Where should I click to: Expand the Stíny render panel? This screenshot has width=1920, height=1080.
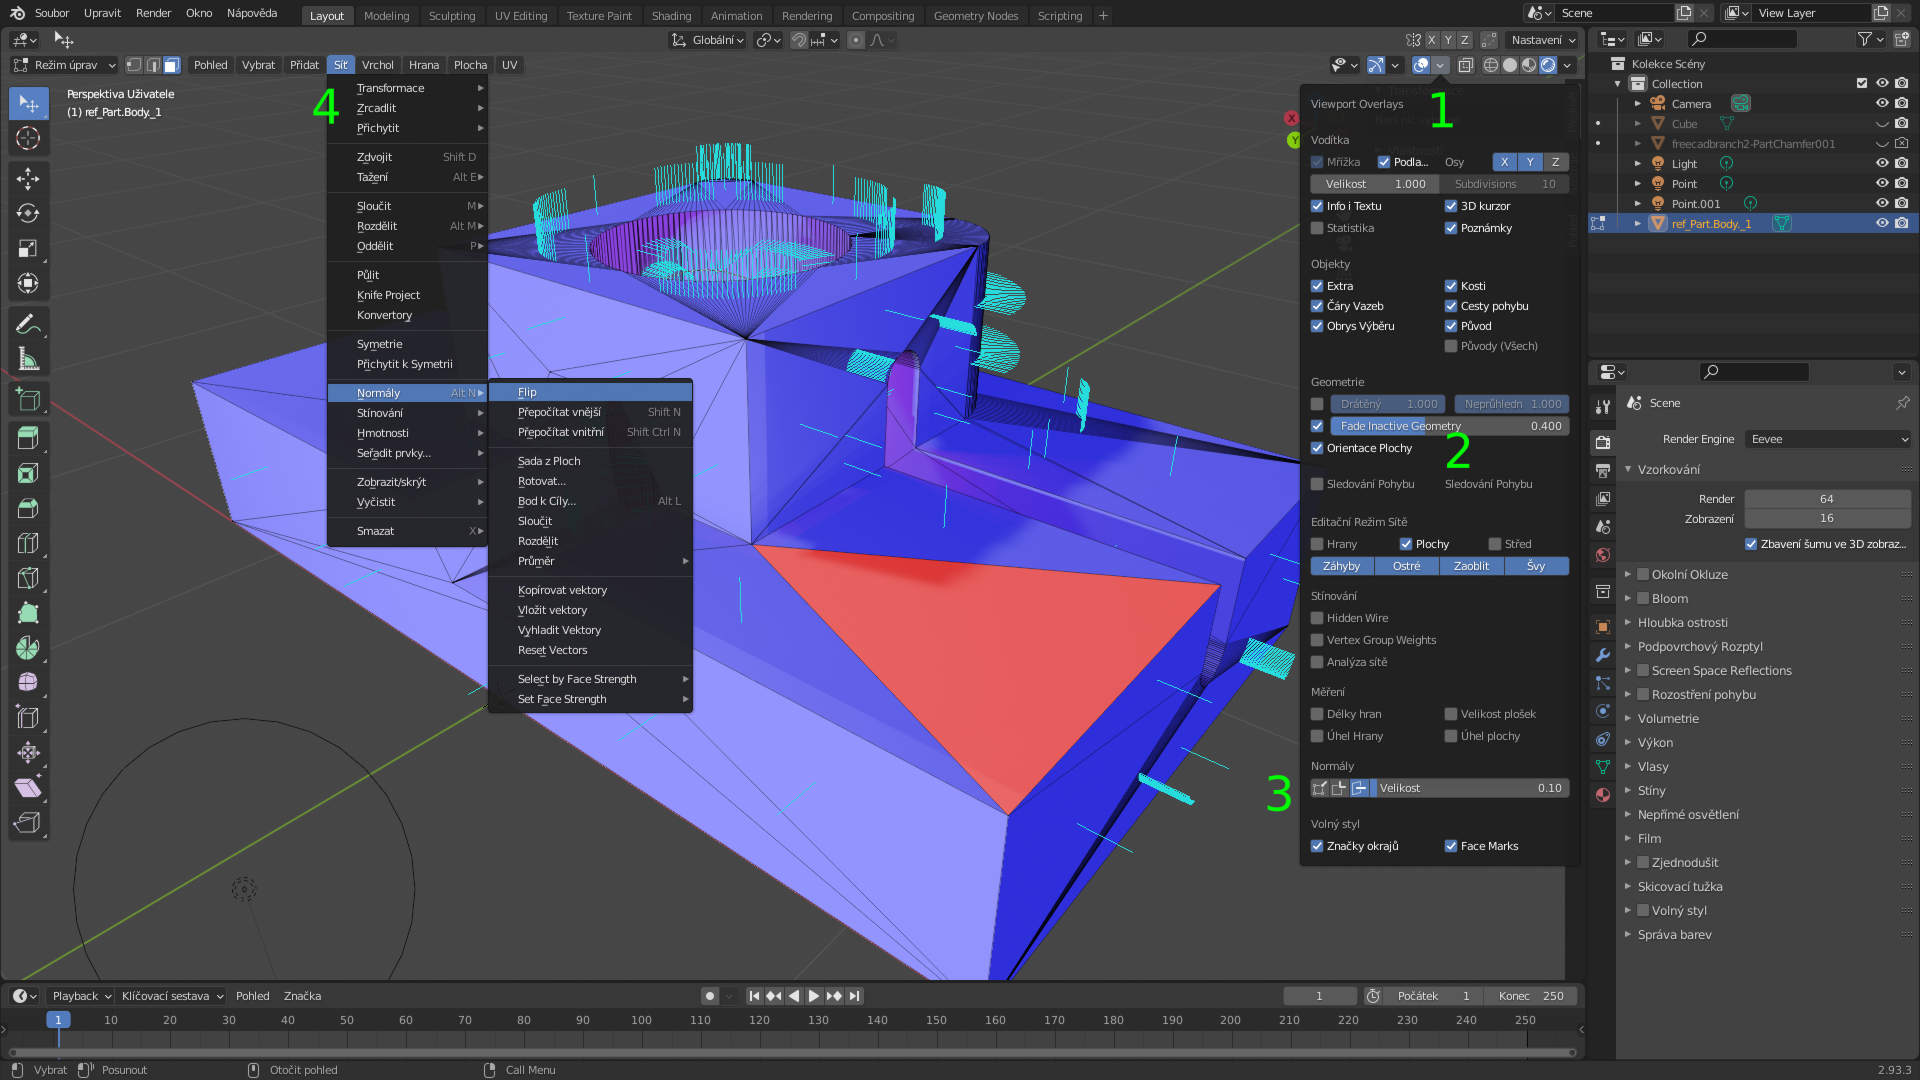(1628, 790)
